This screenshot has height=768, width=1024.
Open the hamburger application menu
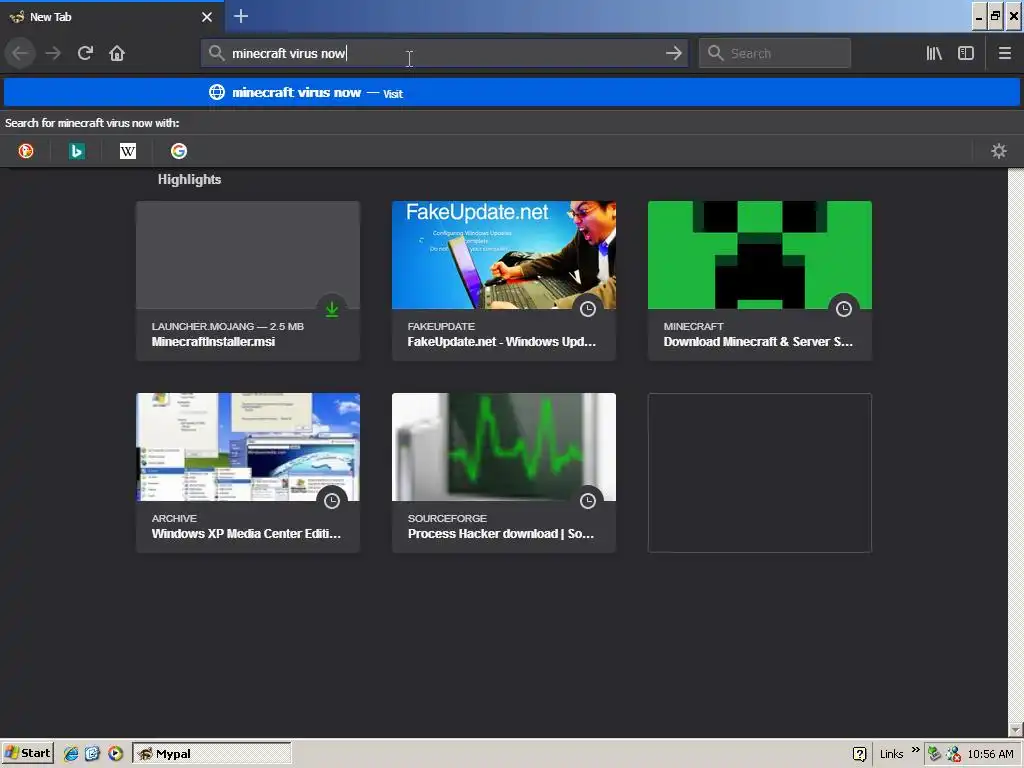click(1005, 53)
